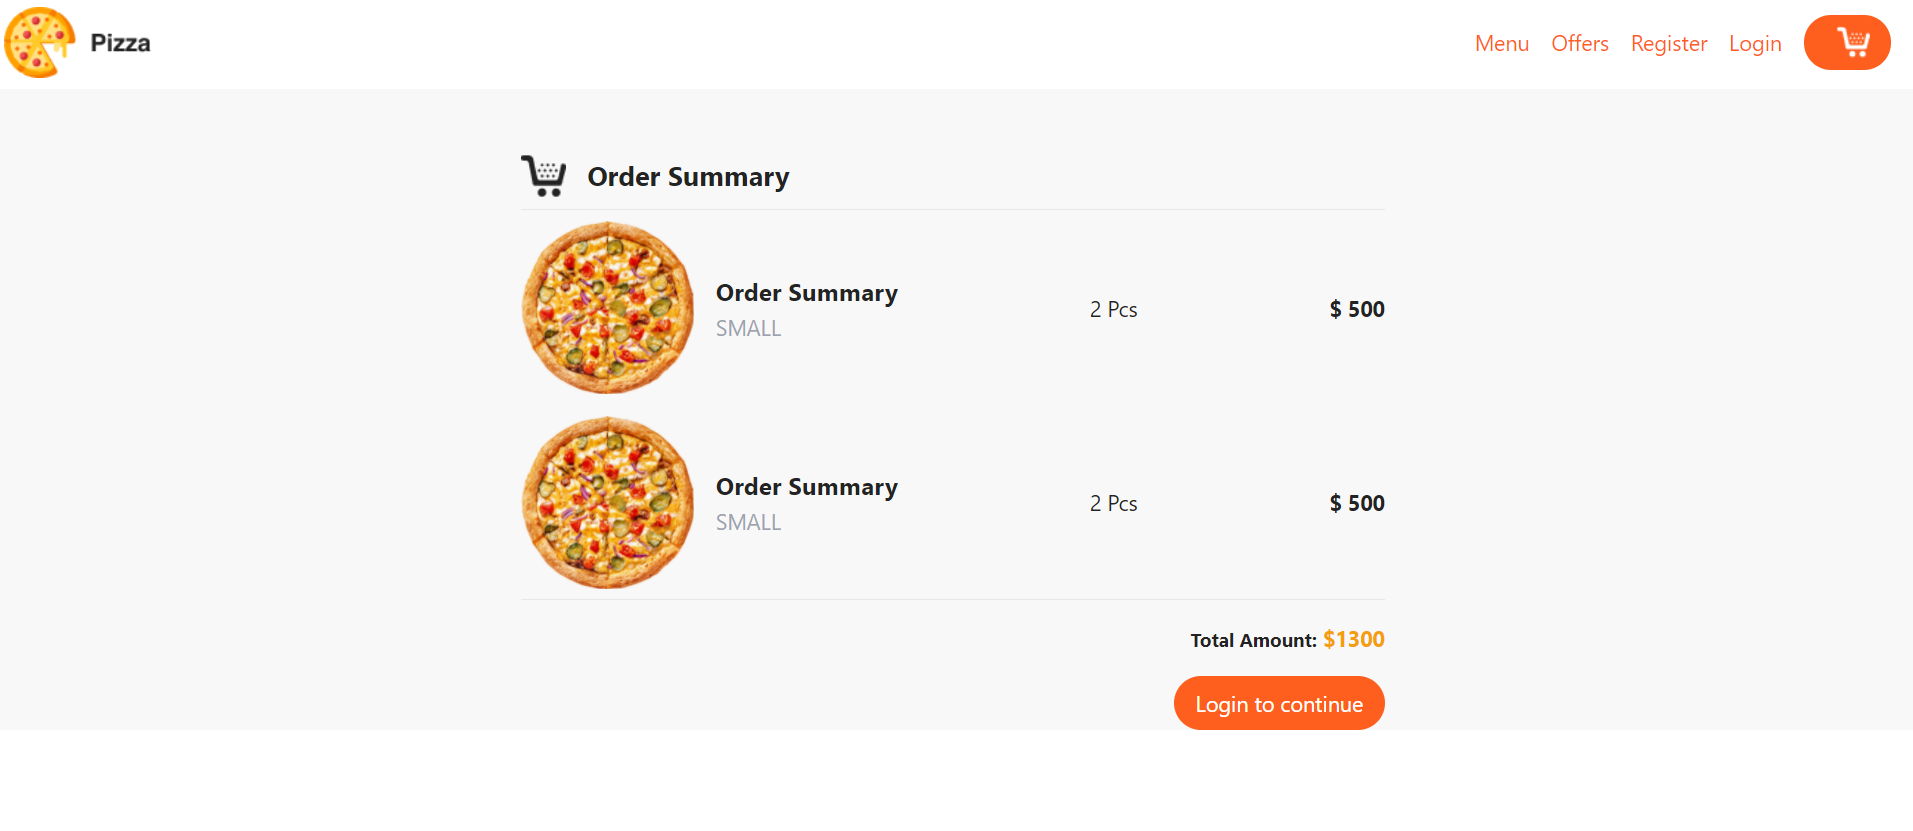Click the orange cart button in the header

tap(1846, 42)
